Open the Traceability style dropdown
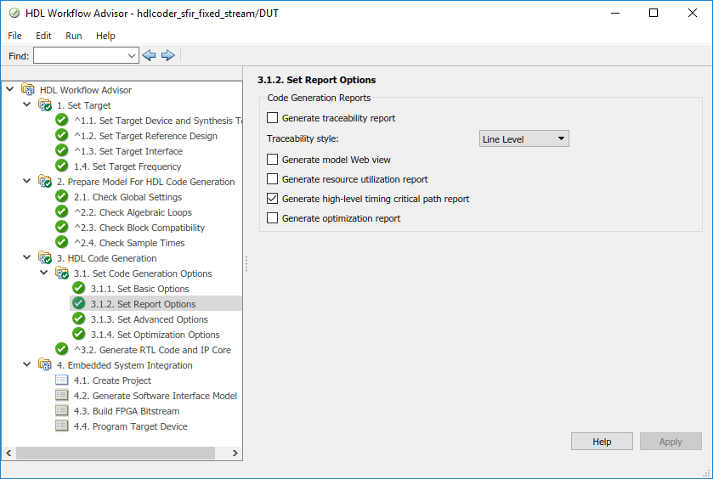This screenshot has width=713, height=479. (x=524, y=139)
